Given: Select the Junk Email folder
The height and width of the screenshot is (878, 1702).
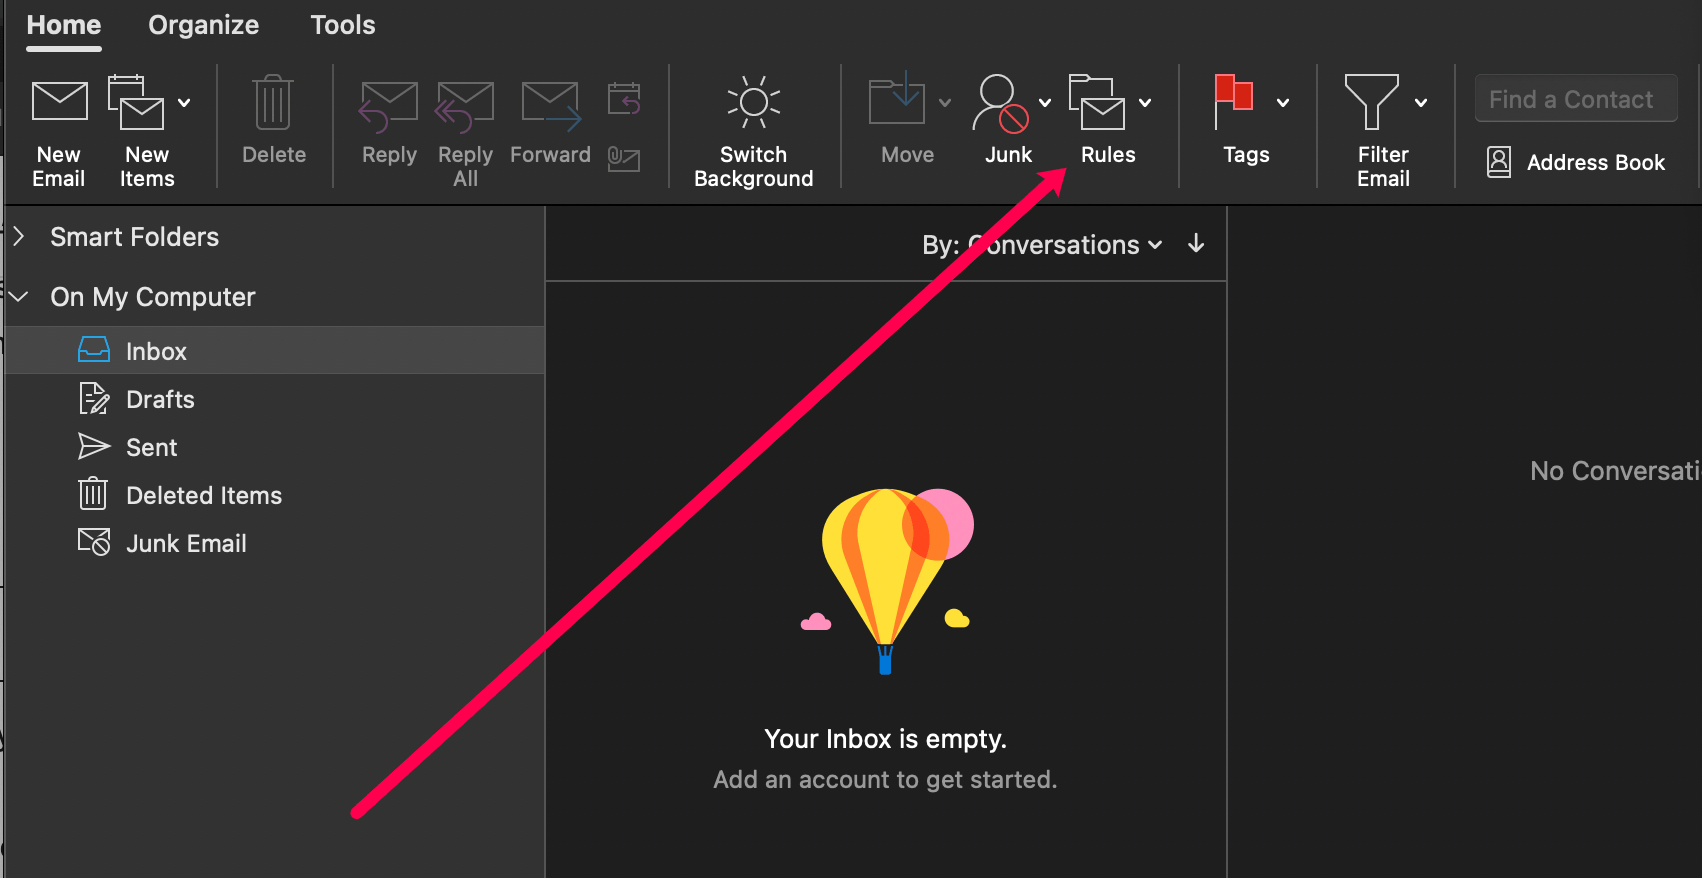Looking at the screenshot, I should [x=186, y=543].
